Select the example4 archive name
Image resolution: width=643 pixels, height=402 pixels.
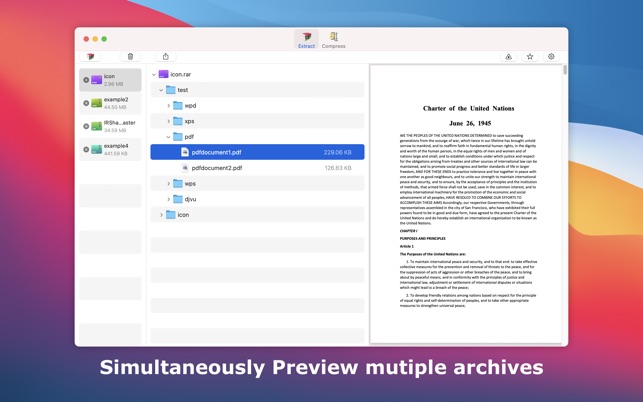(x=116, y=146)
